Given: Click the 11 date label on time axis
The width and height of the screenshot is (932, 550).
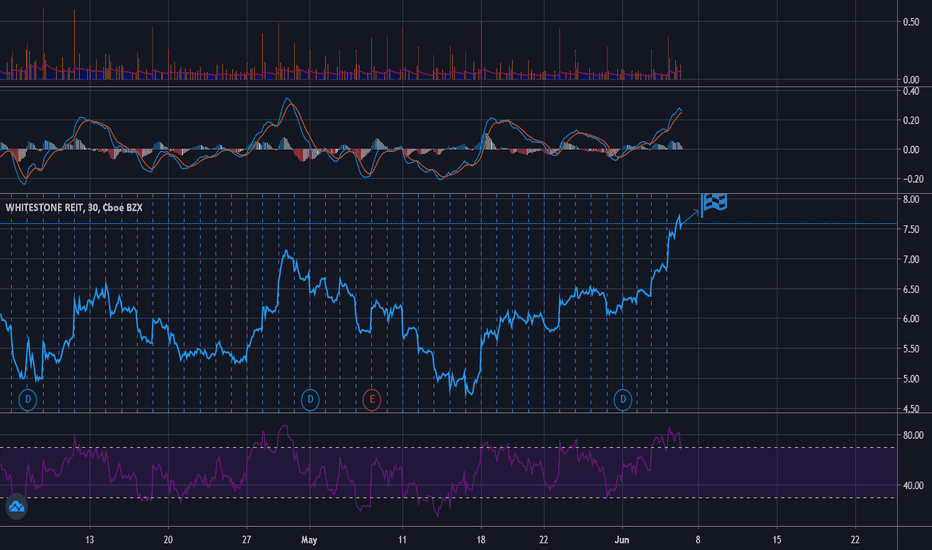Looking at the screenshot, I should tap(402, 540).
